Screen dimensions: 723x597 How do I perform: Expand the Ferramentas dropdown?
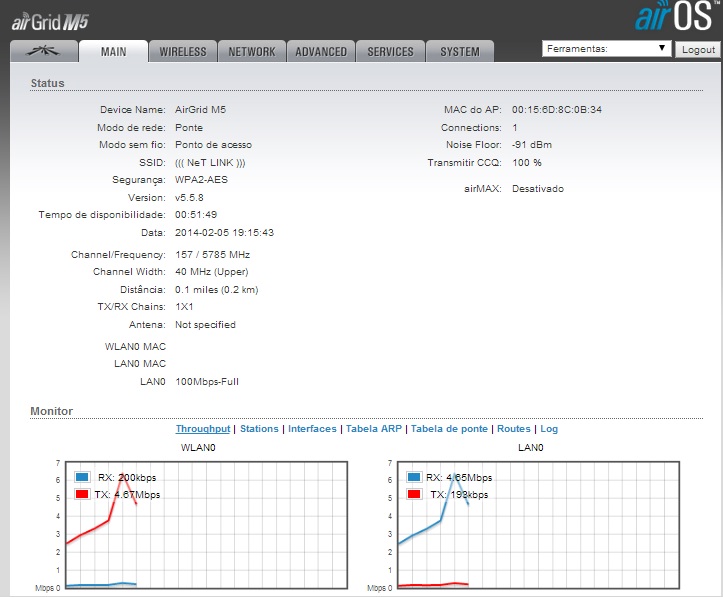pos(606,48)
